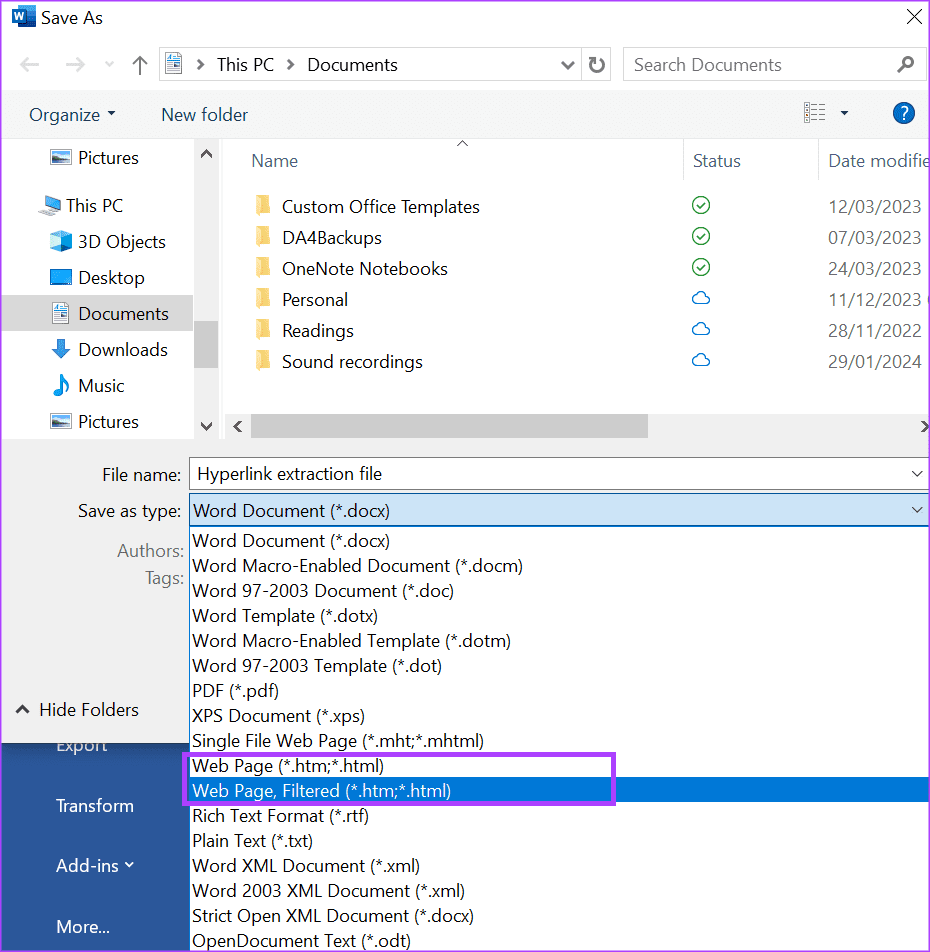Expand the address bar history dropdown
This screenshot has width=930, height=952.
point(568,65)
